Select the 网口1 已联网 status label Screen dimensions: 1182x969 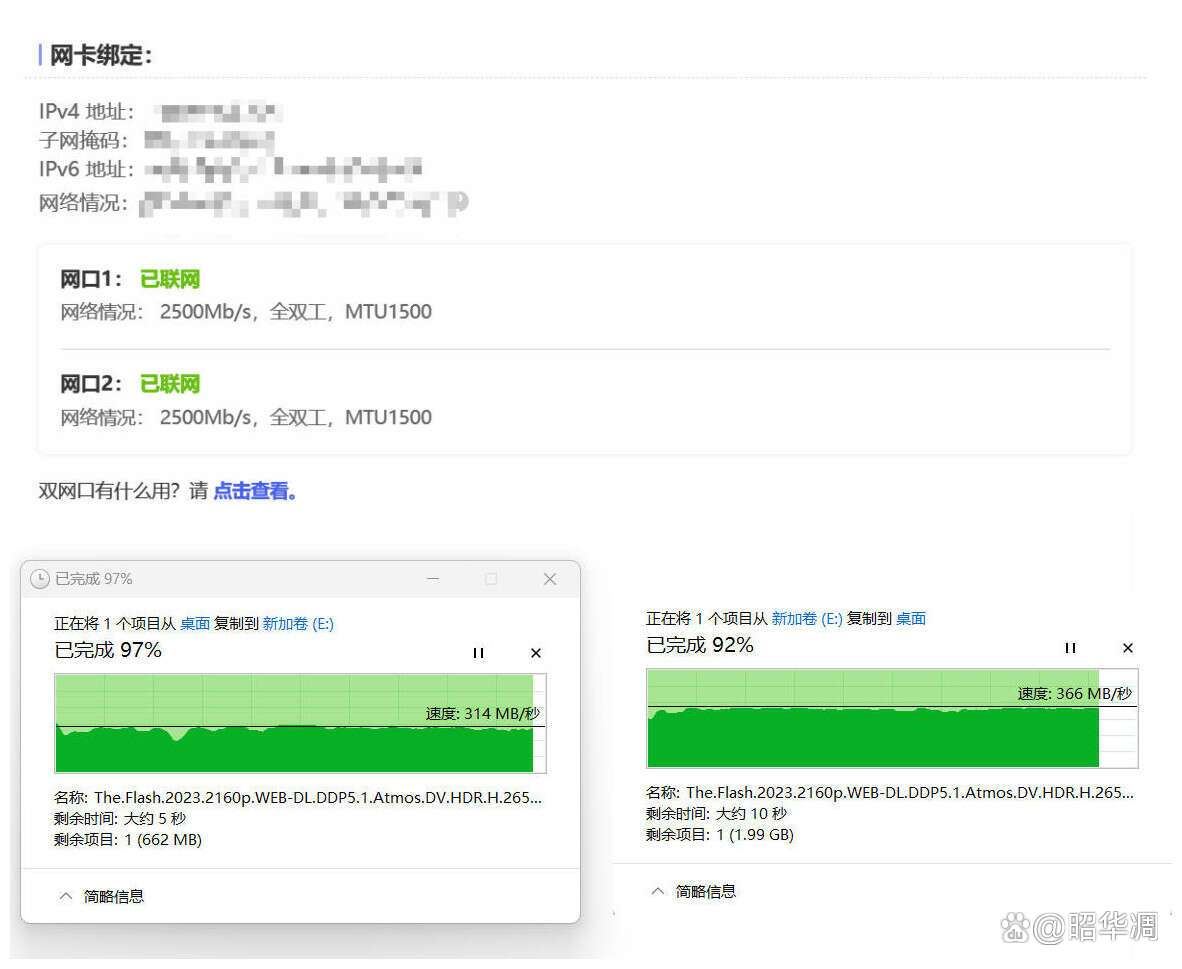pos(170,279)
